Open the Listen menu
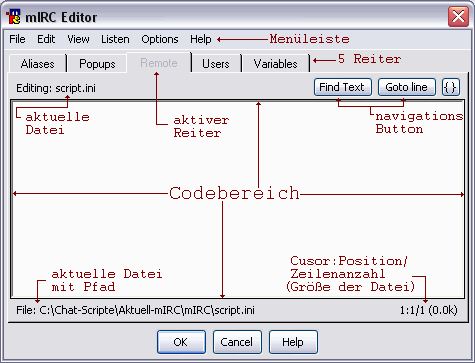The height and width of the screenshot is (363, 475). pyautogui.click(x=115, y=39)
